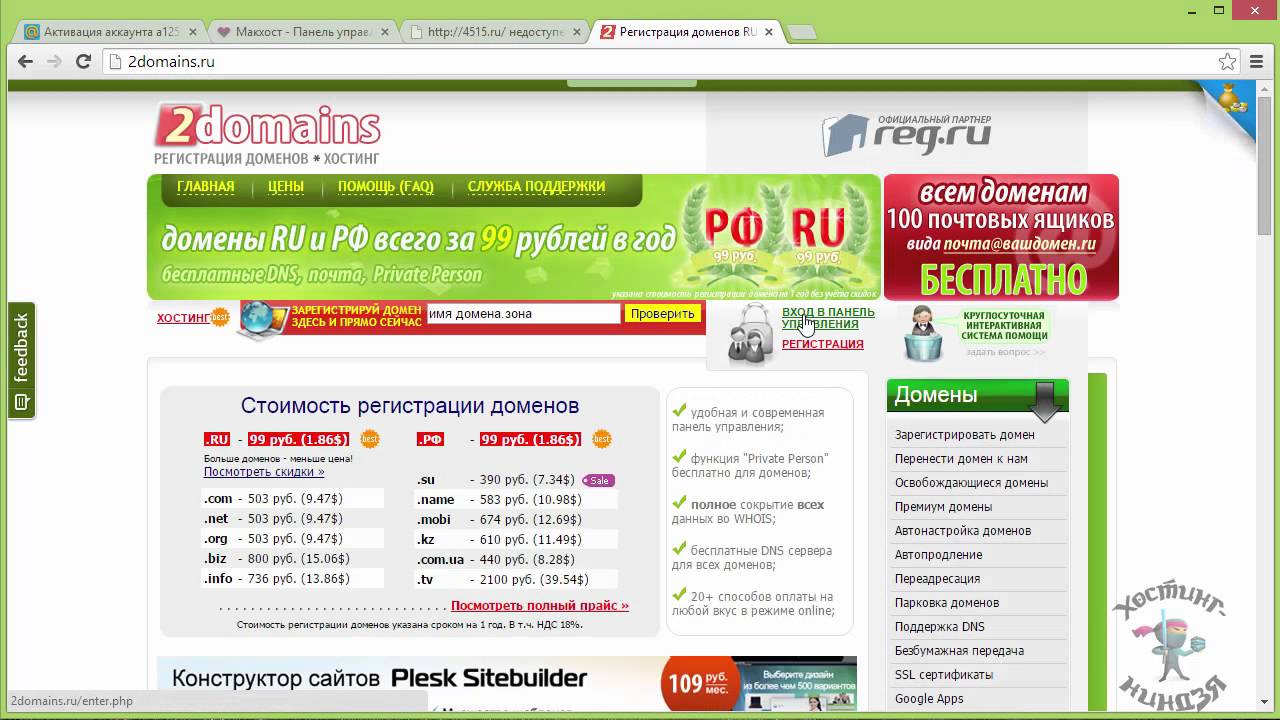The width and height of the screenshot is (1280, 720).
Task: Open Автопродление sidebar item
Action: (938, 555)
